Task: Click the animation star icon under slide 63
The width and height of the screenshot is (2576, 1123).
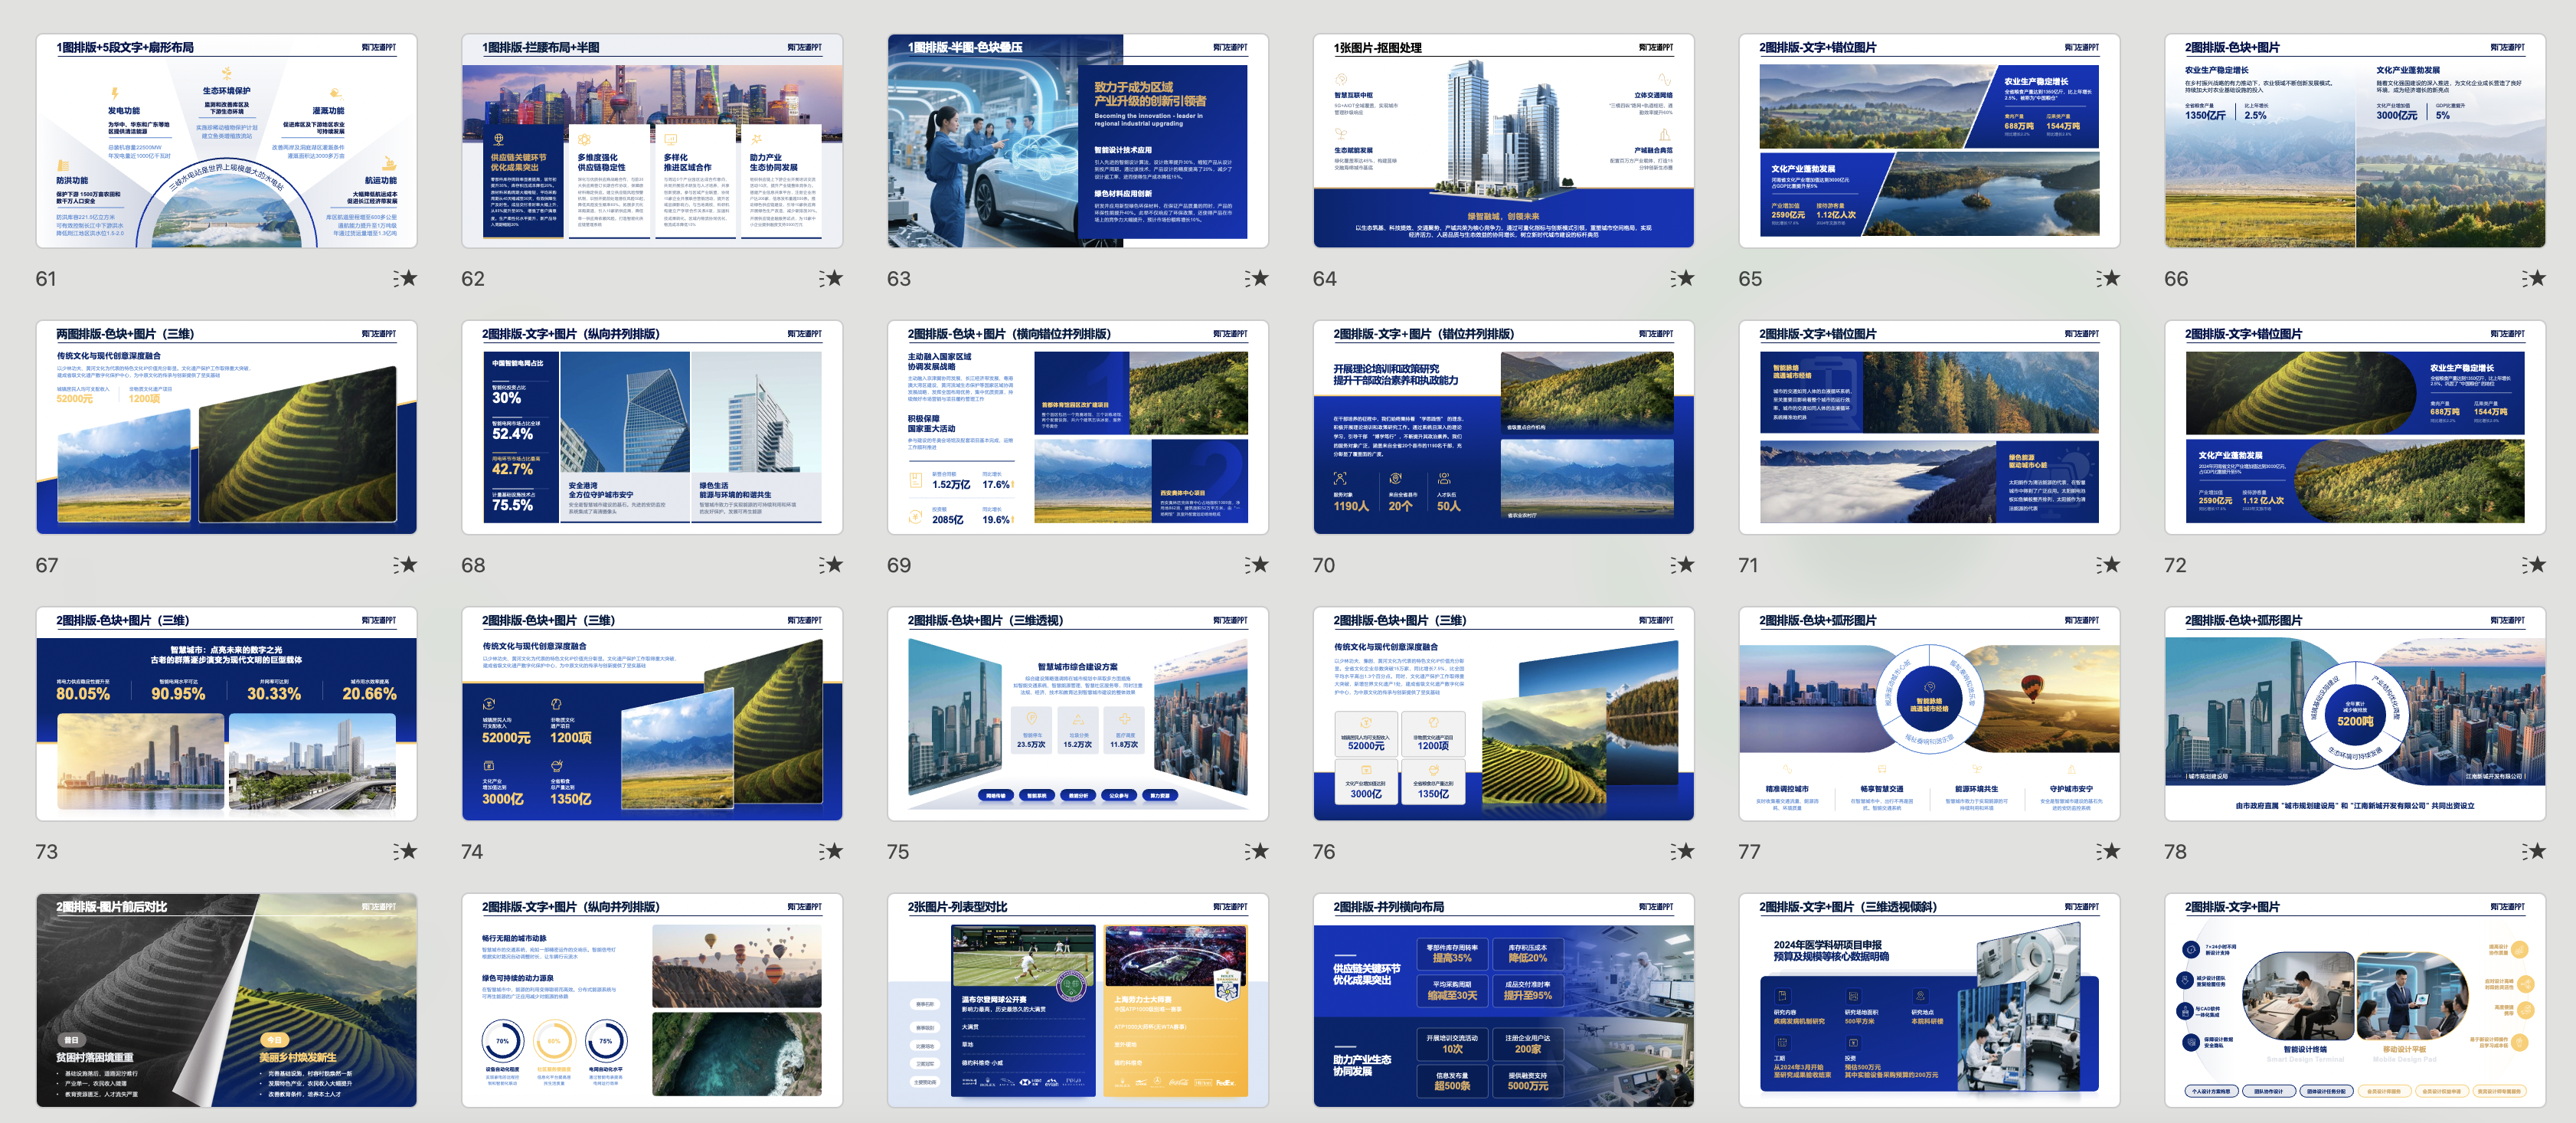Action: 1257,278
